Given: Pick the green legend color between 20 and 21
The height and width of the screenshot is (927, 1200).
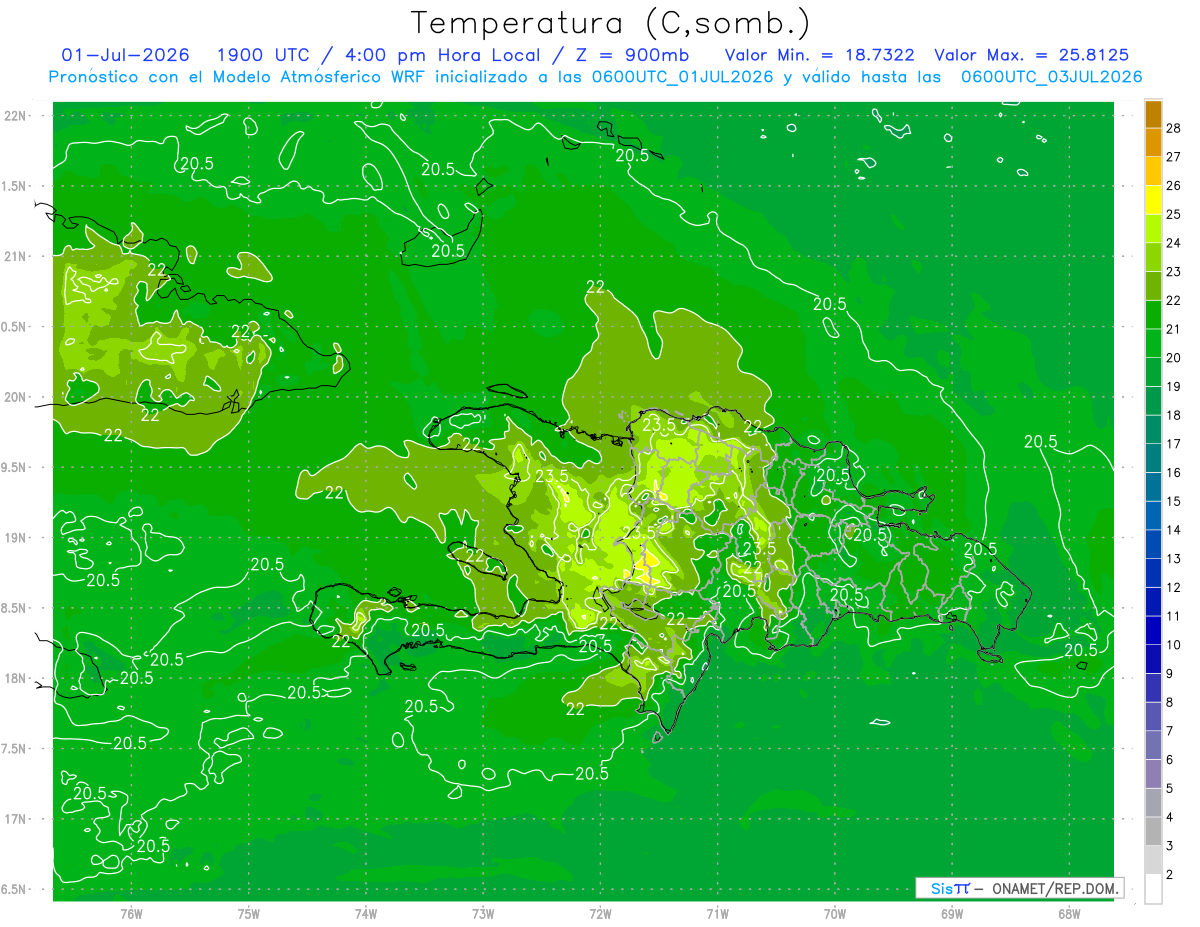Looking at the screenshot, I should point(1153,344).
